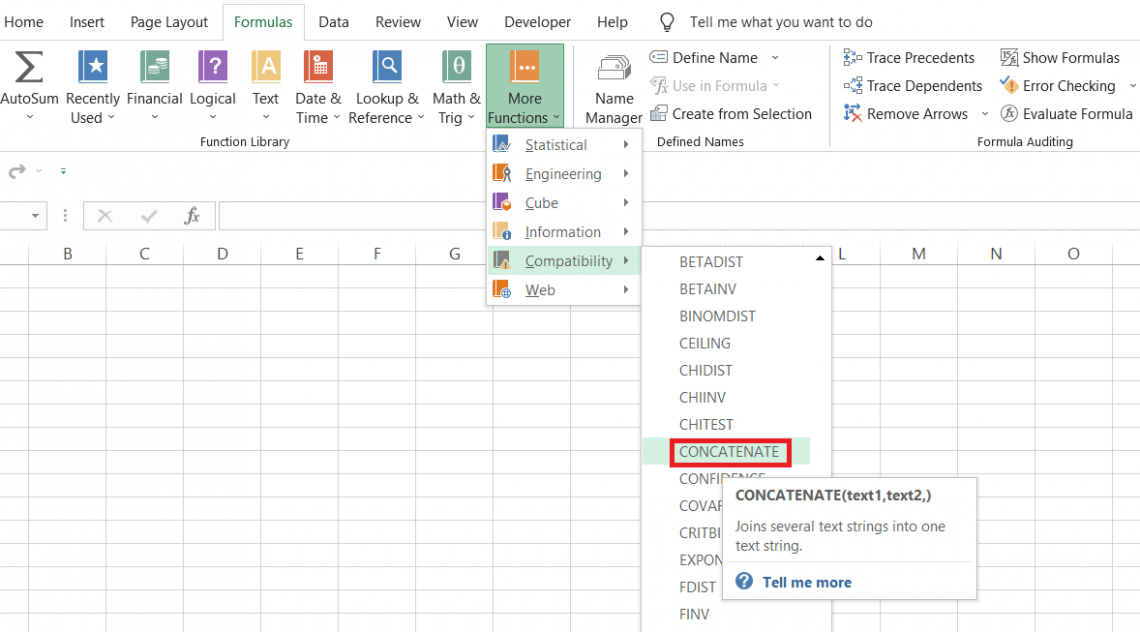
Task: Open the Recently Used dropdown
Action: tap(92, 86)
